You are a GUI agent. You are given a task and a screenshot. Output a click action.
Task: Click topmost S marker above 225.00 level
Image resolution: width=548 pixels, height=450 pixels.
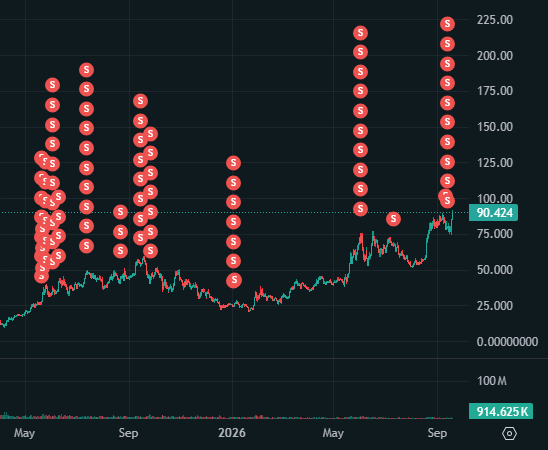(x=447, y=24)
